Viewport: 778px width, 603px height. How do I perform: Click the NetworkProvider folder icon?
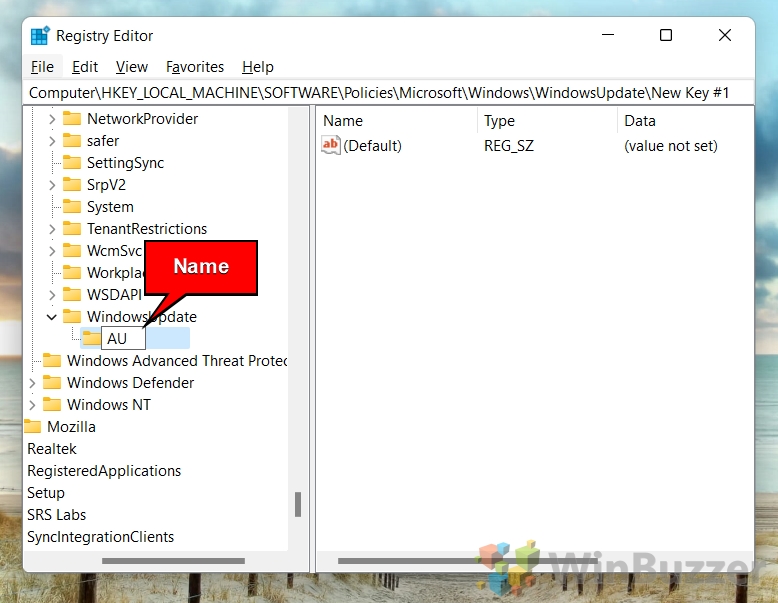(x=72, y=119)
